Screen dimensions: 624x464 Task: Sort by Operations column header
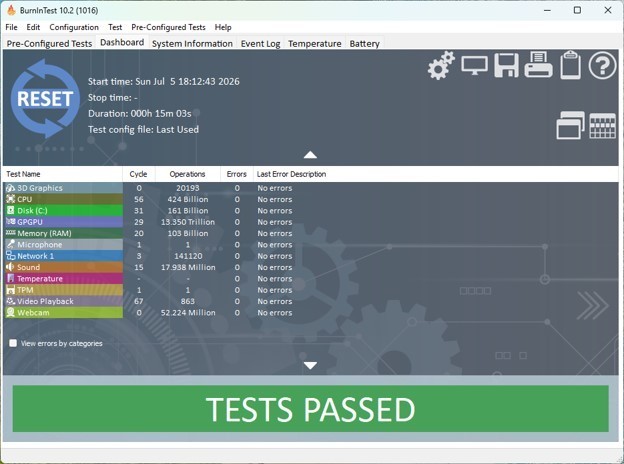(187, 174)
